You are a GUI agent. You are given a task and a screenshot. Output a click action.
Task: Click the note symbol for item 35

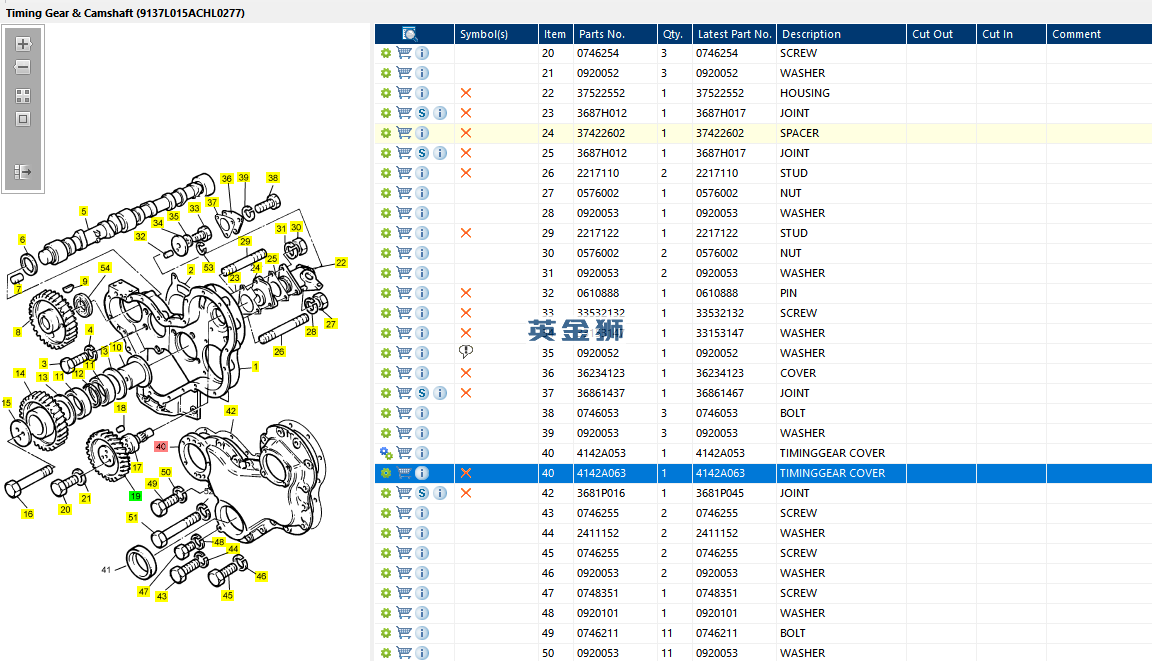(x=465, y=352)
